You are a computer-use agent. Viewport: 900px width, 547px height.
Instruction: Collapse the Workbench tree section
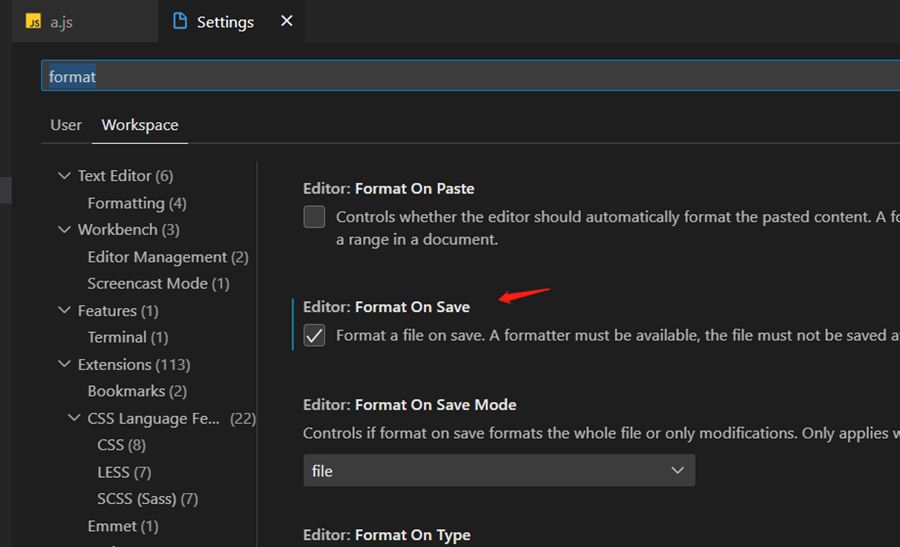click(65, 230)
